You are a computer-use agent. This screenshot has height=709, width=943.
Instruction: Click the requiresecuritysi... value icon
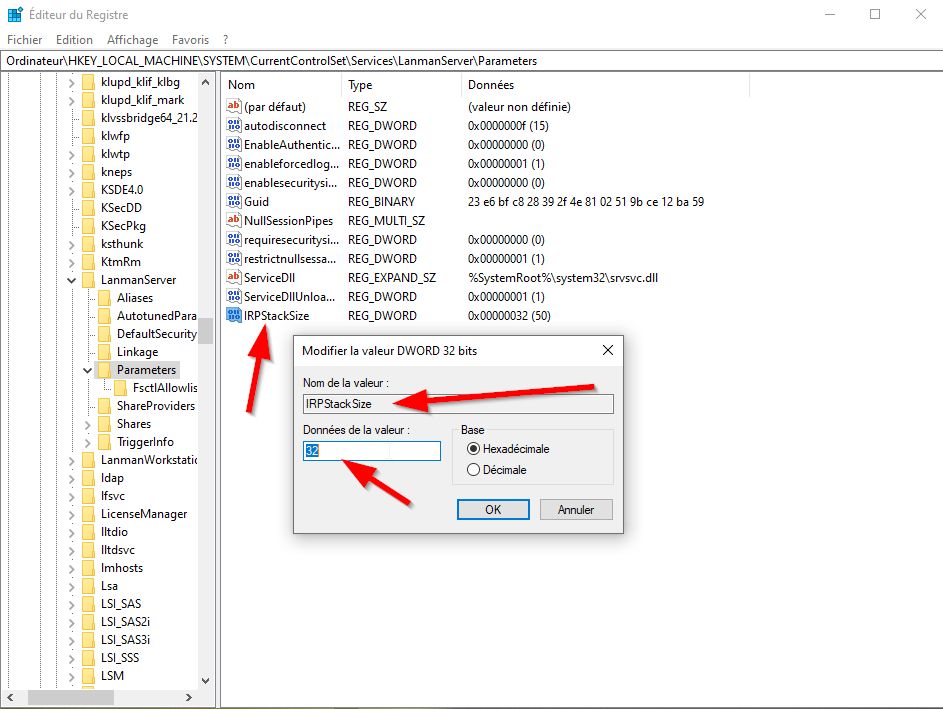coord(233,239)
